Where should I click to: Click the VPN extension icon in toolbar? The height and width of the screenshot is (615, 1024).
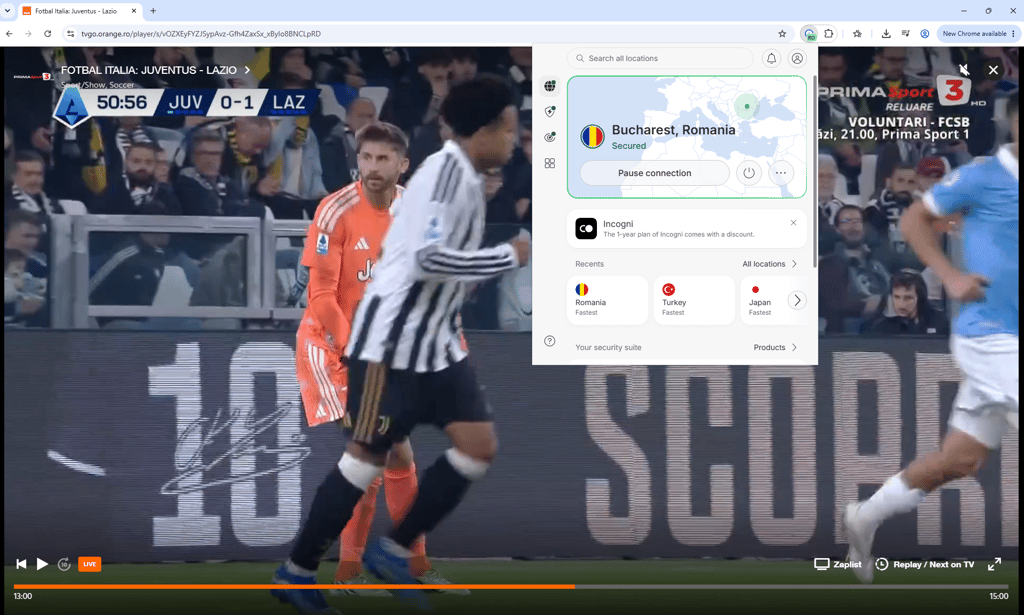(809, 34)
